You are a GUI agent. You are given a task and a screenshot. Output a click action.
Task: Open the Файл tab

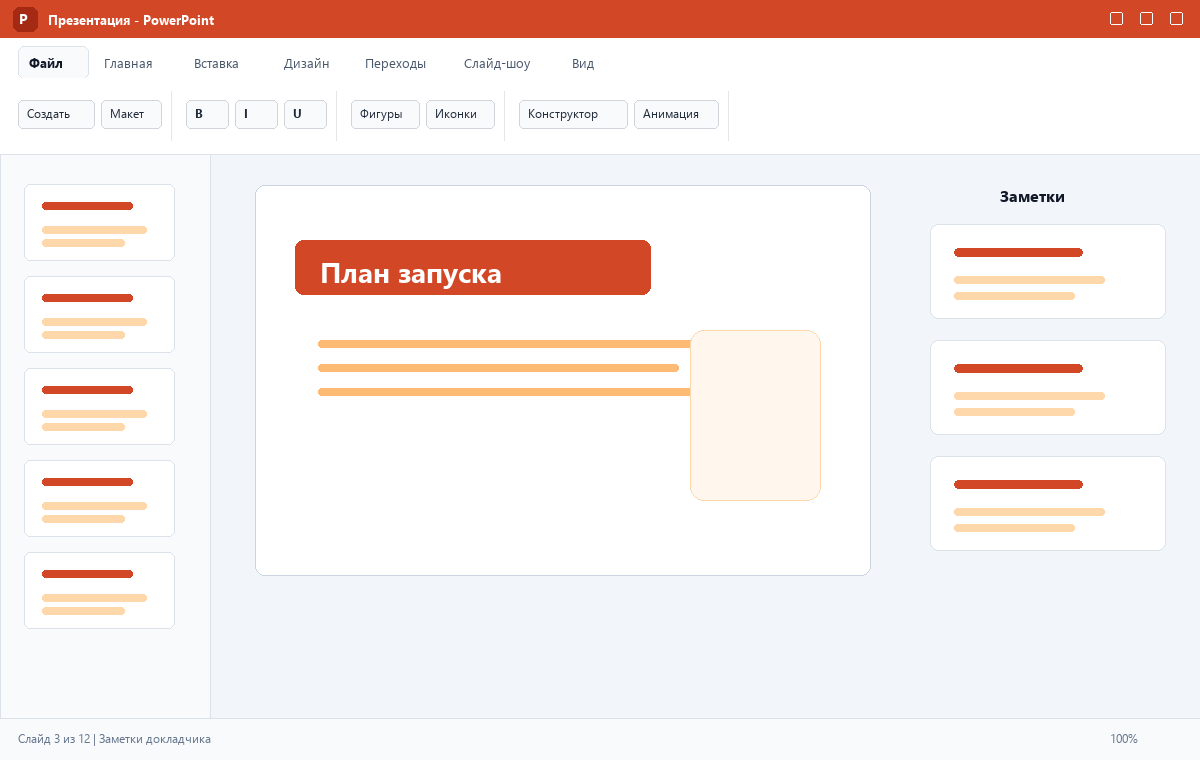[53, 63]
